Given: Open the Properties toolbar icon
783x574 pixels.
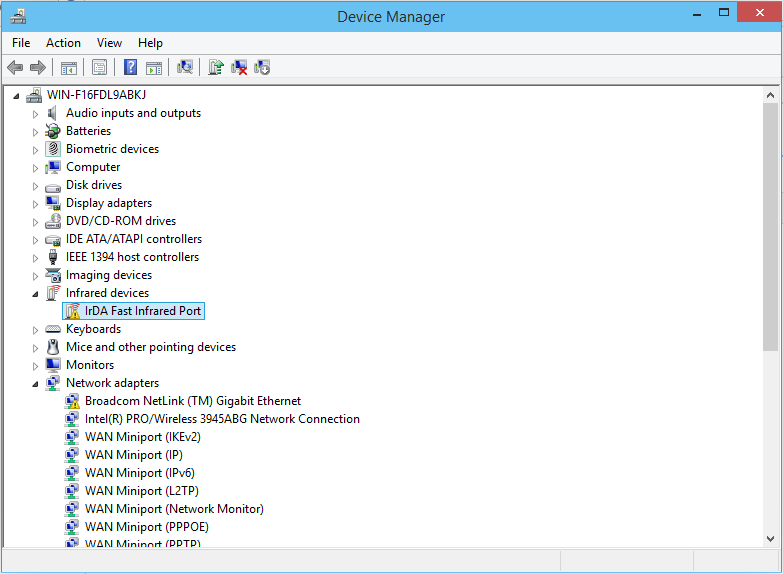Looking at the screenshot, I should pos(99,67).
